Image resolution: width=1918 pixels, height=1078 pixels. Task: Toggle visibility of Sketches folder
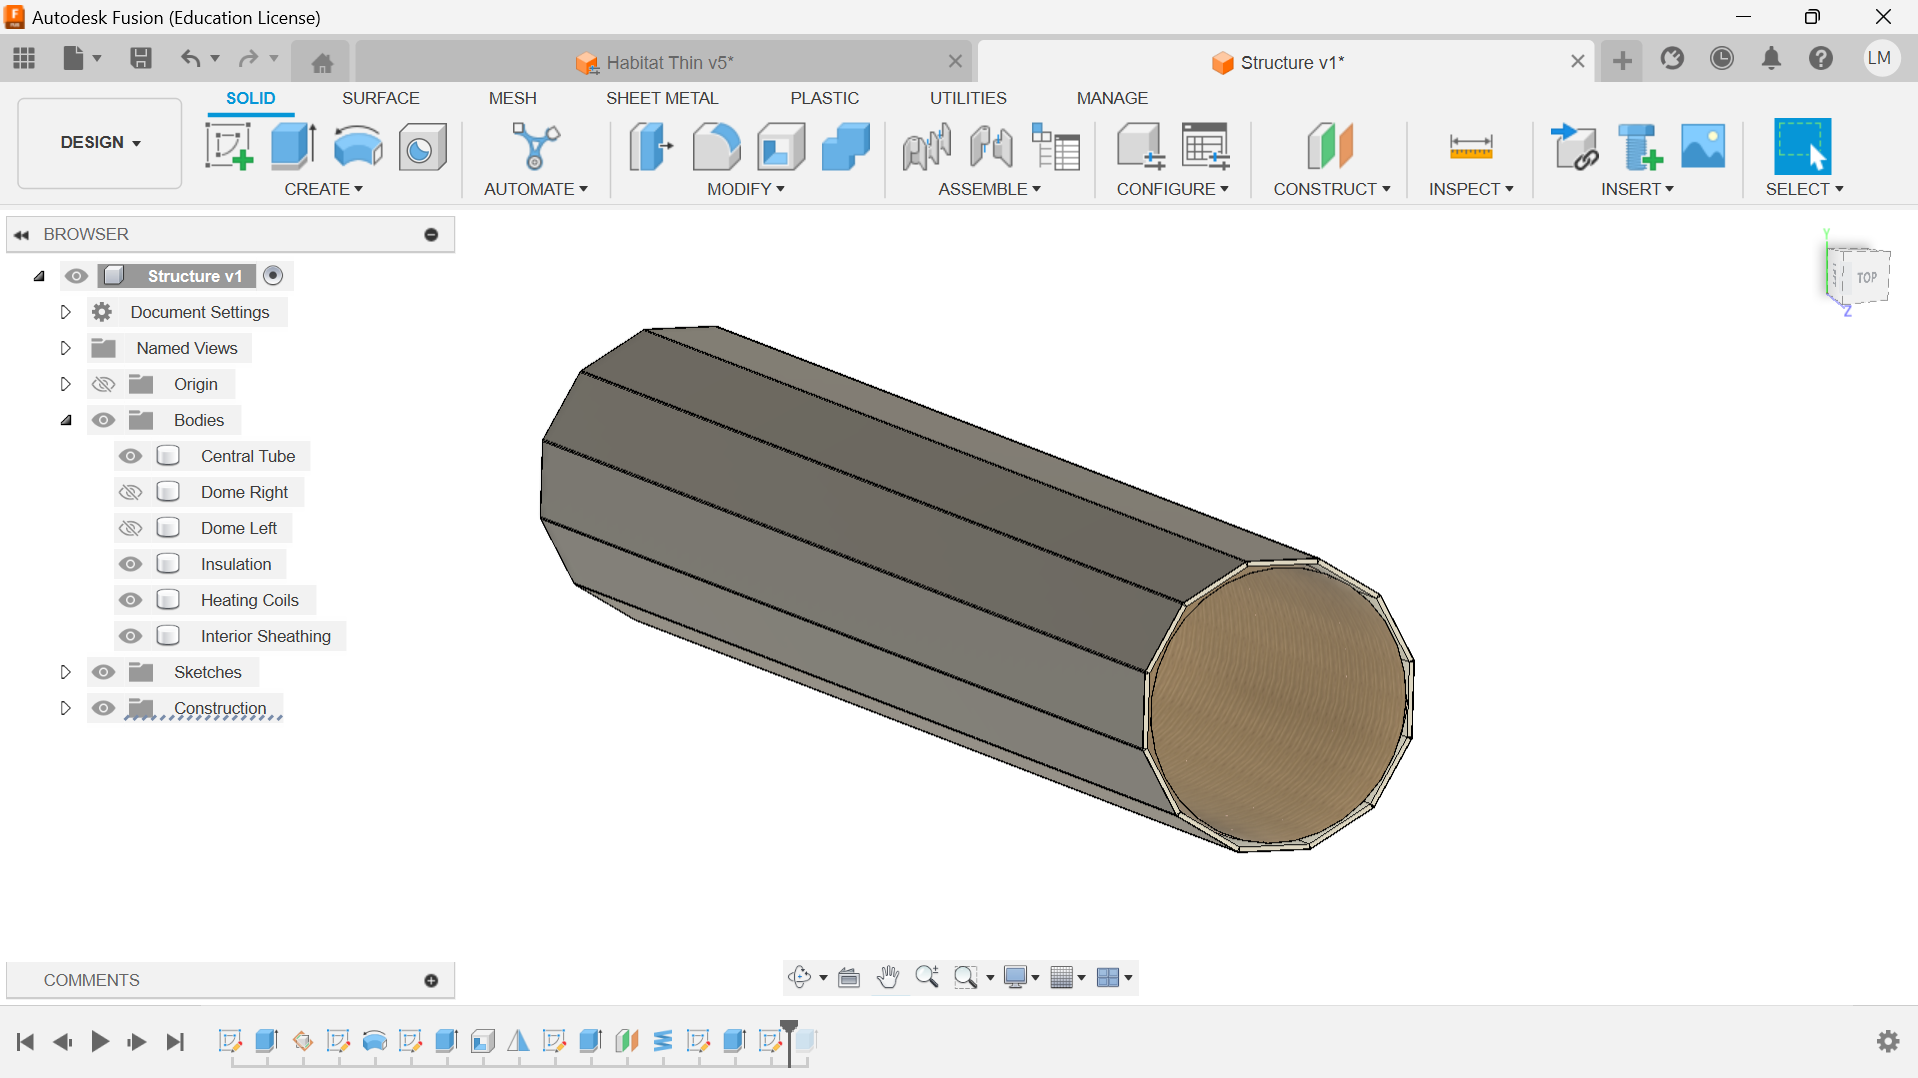103,672
